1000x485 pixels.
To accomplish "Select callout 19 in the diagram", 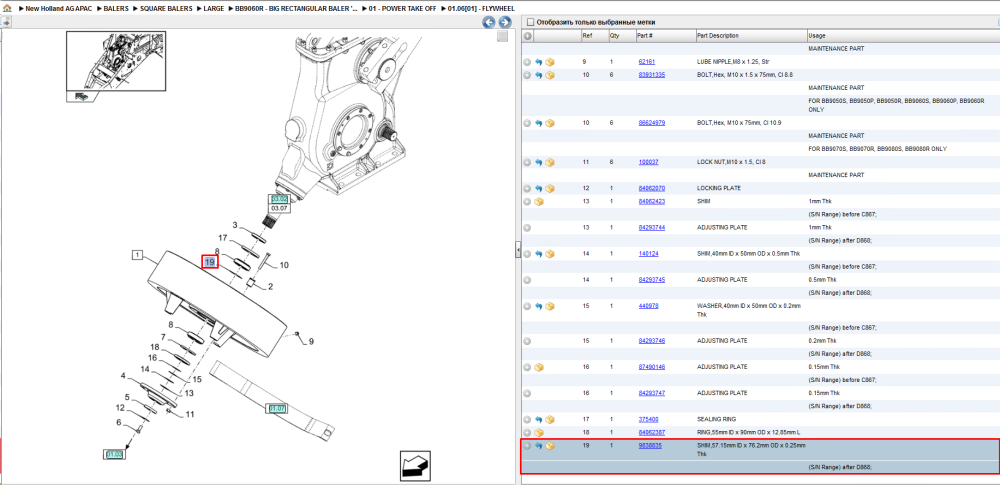I will pos(210,262).
